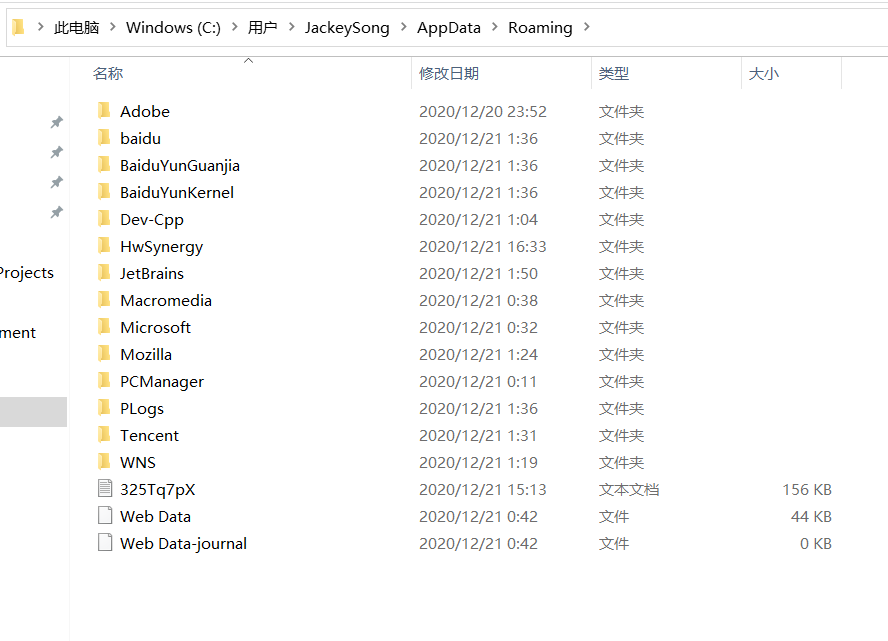This screenshot has width=888, height=641.
Task: Sort by the 名称 column header
Action: (108, 74)
